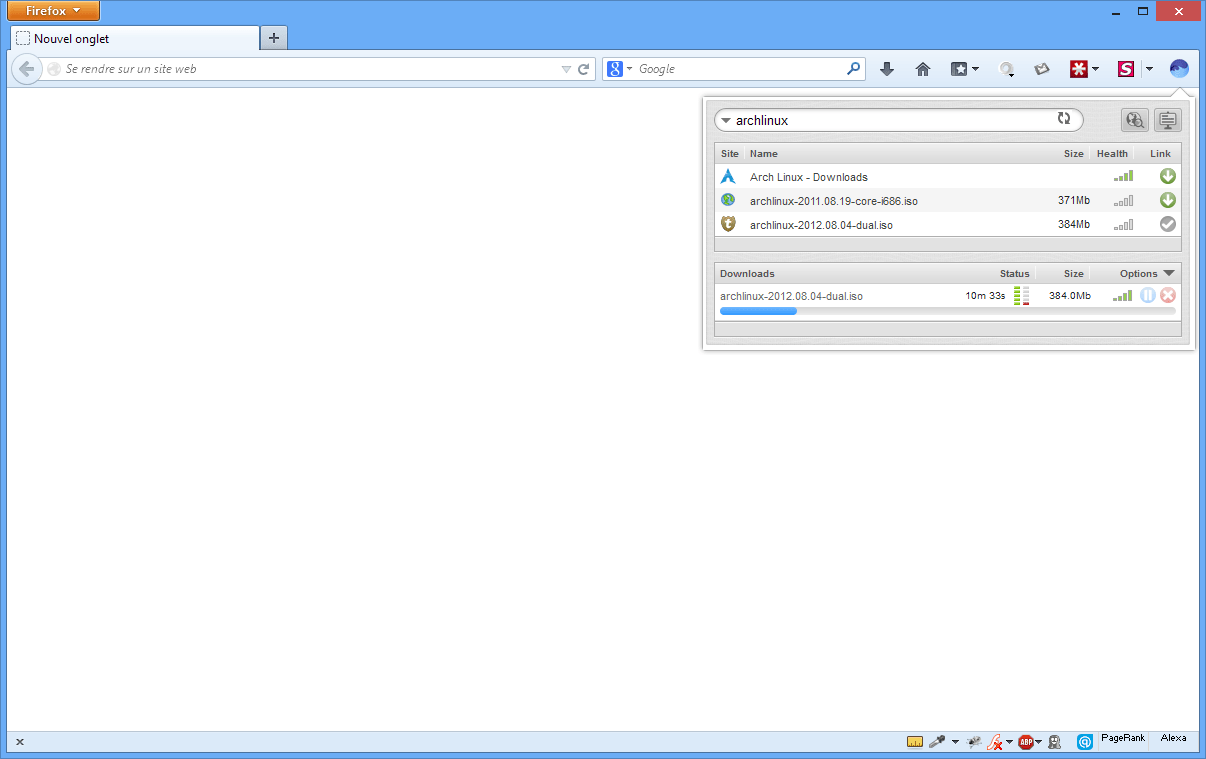Click the monitor view button in panel
1206x759 pixels.
[1167, 120]
